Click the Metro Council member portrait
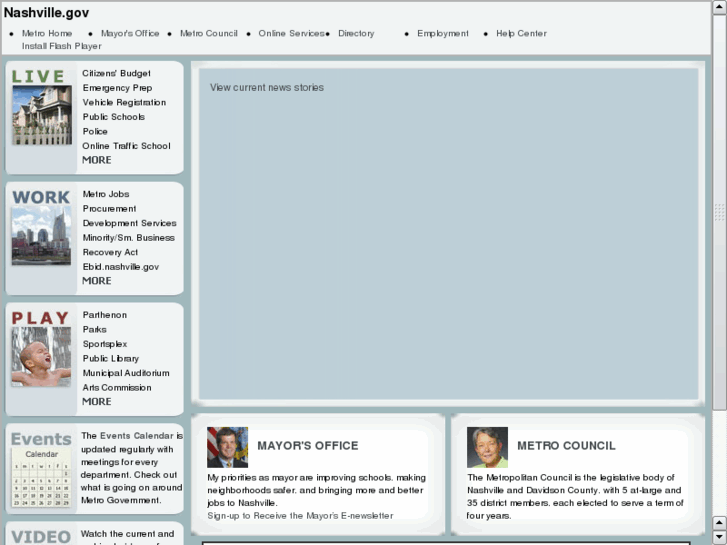Image resolution: width=727 pixels, height=545 pixels. 487,447
